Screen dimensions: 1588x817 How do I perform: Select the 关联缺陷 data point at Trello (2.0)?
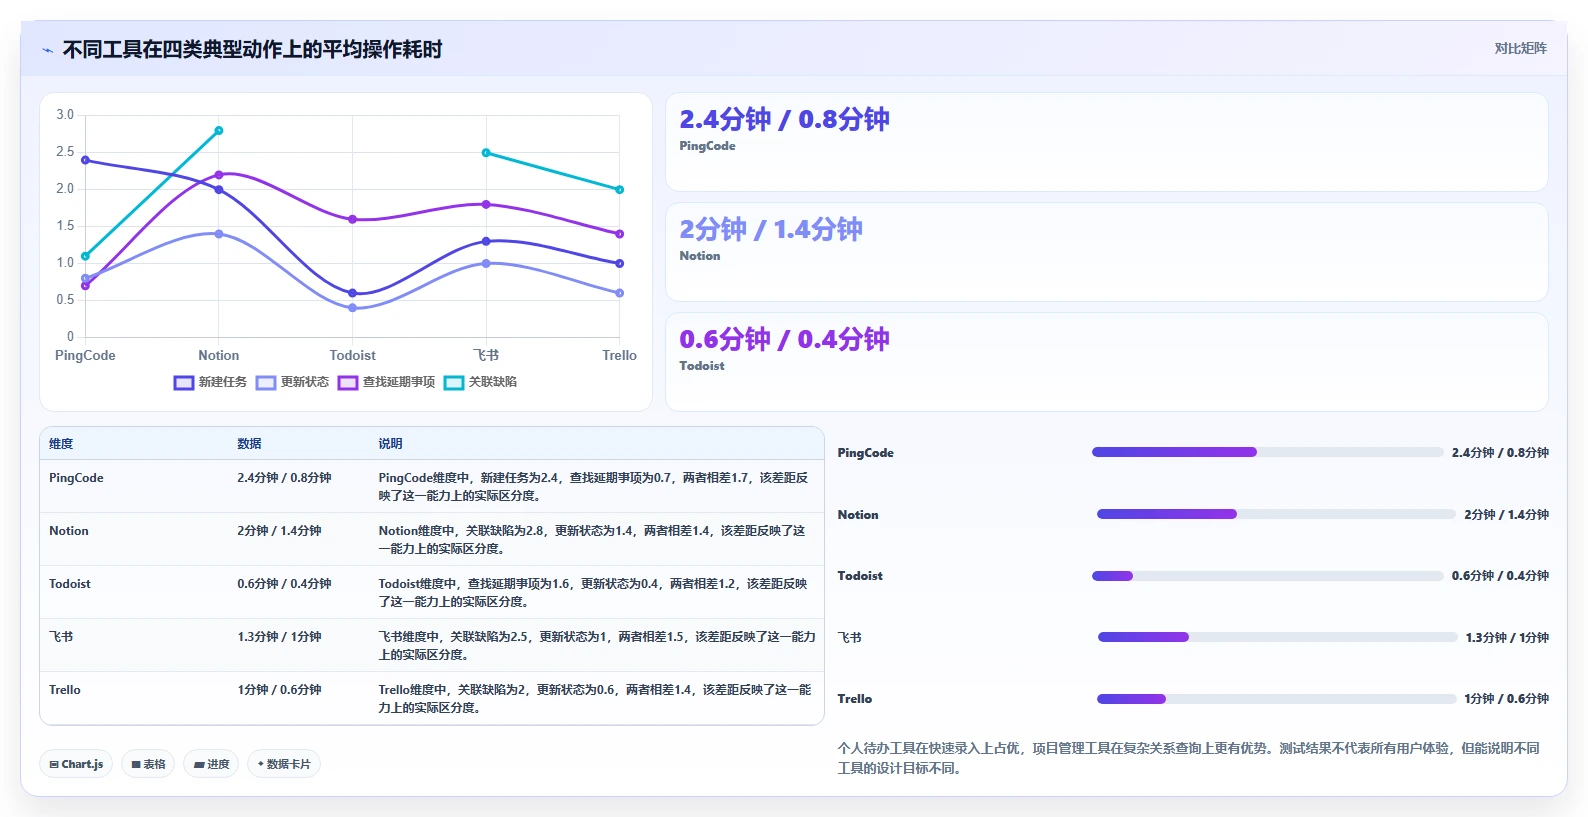click(620, 189)
